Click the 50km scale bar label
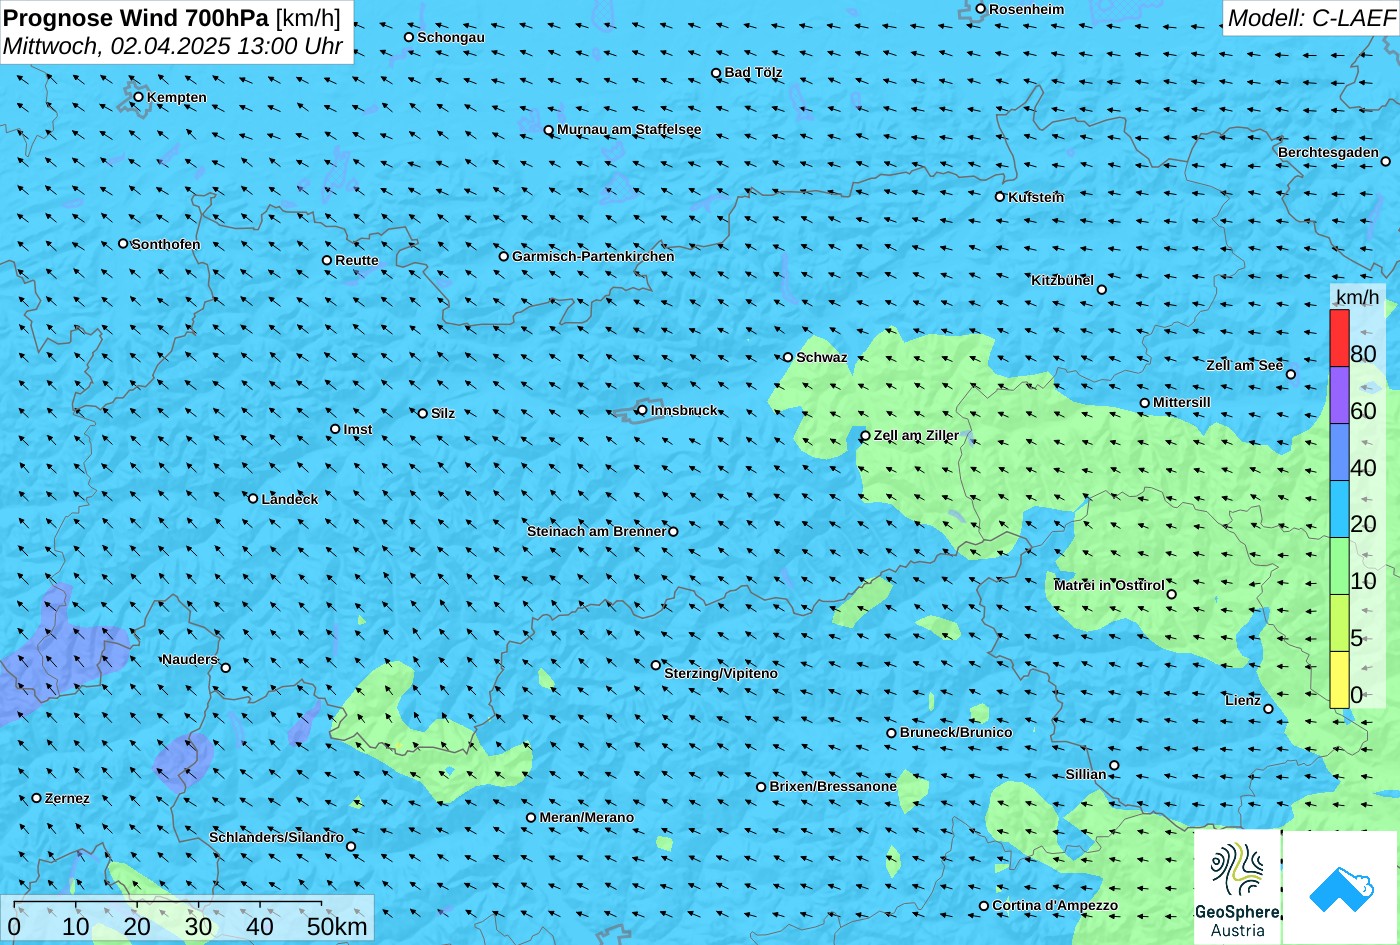 tap(337, 927)
